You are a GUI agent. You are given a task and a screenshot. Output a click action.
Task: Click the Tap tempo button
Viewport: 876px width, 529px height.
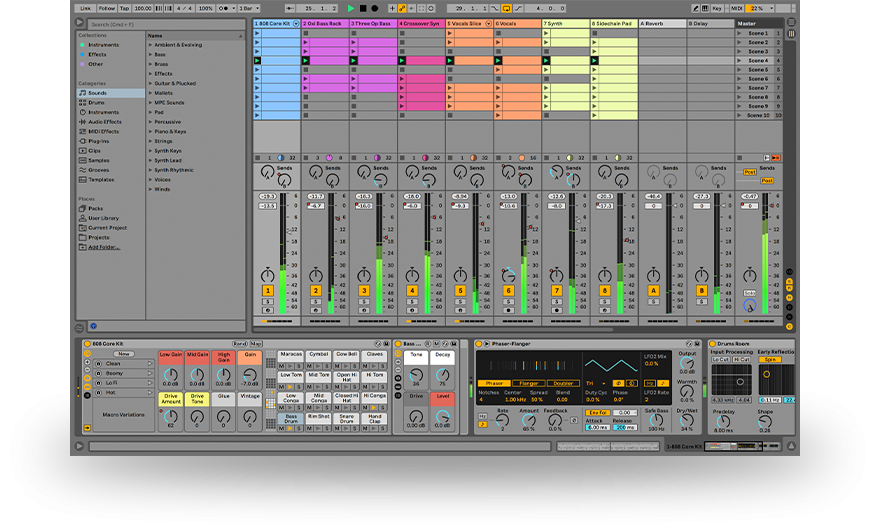(x=123, y=8)
